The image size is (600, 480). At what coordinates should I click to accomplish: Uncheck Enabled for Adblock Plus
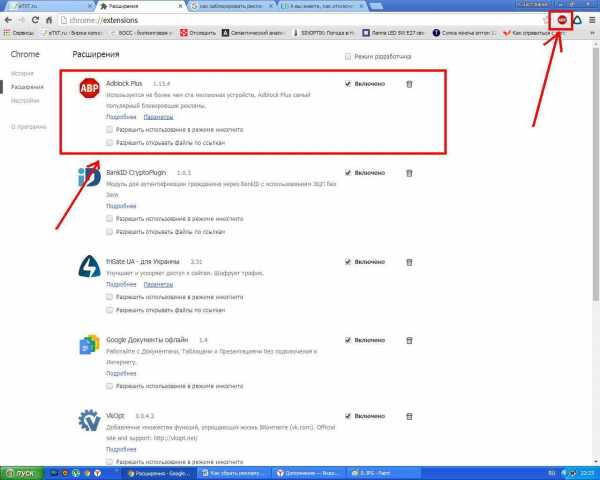347,84
